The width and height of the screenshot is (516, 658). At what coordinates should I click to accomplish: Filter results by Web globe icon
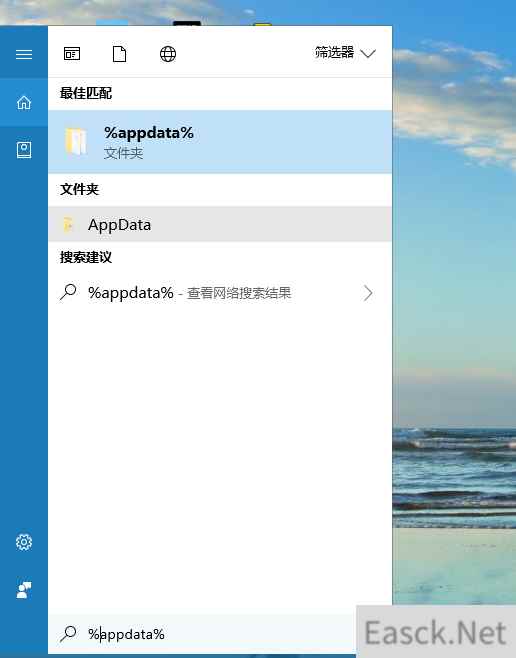tap(168, 54)
